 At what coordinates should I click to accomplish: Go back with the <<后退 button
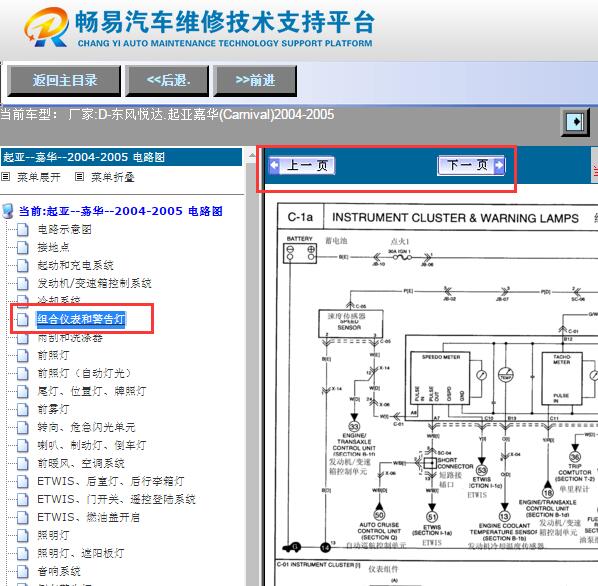pyautogui.click(x=167, y=80)
